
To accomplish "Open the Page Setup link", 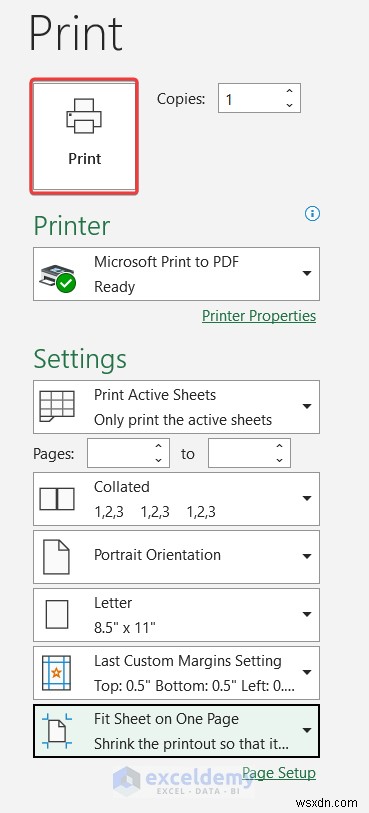I will point(279,773).
